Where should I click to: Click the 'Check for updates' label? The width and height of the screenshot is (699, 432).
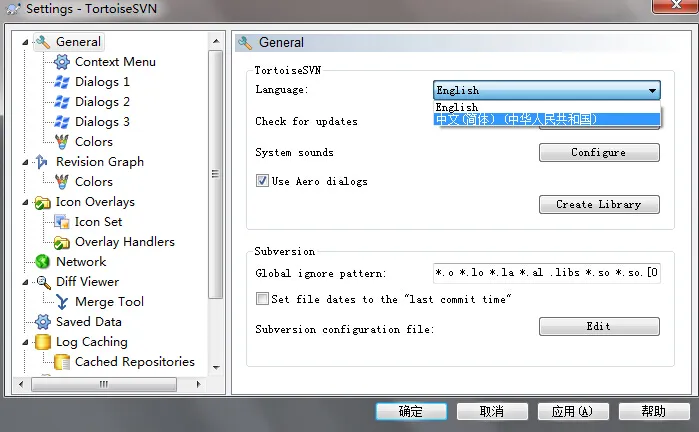click(x=306, y=121)
